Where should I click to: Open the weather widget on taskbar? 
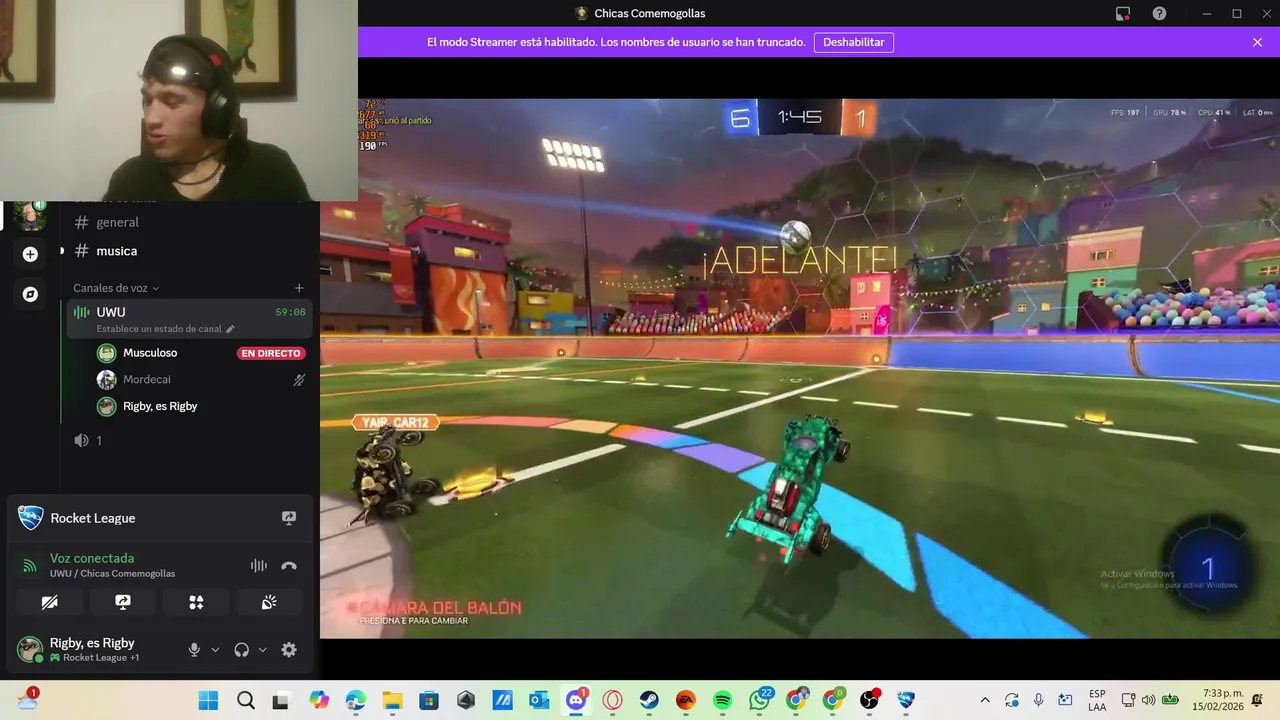point(27,700)
